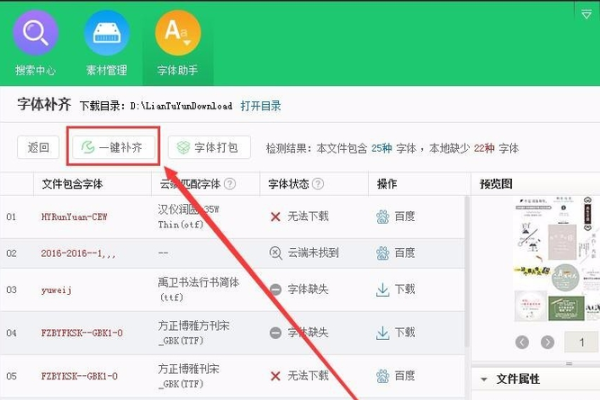Image resolution: width=600 pixels, height=400 pixels.
Task: Select the 字体助手 font assistant icon
Action: click(178, 33)
